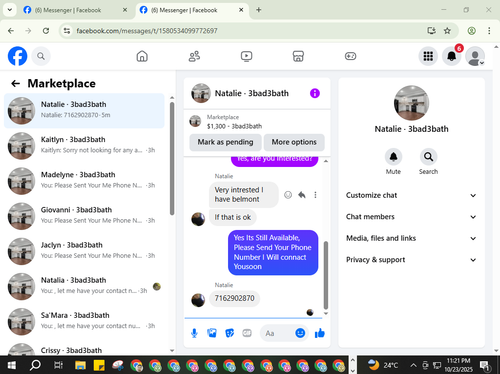Open the Friends icon
The width and height of the screenshot is (500, 374).
194,56
